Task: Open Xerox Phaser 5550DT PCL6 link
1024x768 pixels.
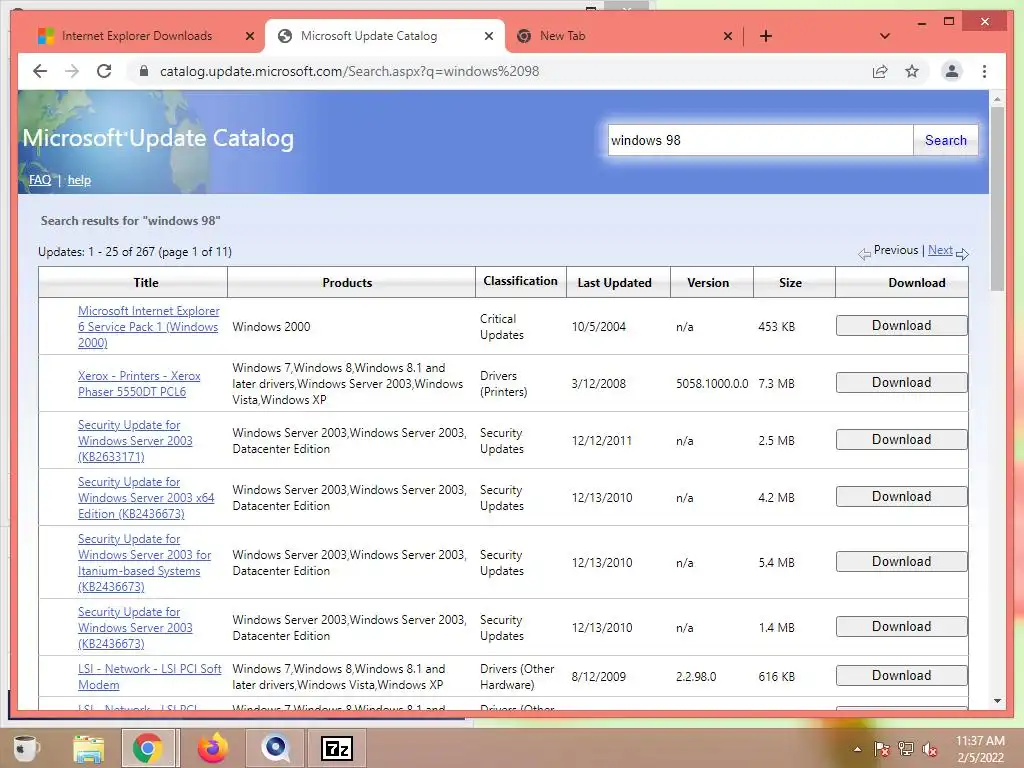Action: (139, 383)
